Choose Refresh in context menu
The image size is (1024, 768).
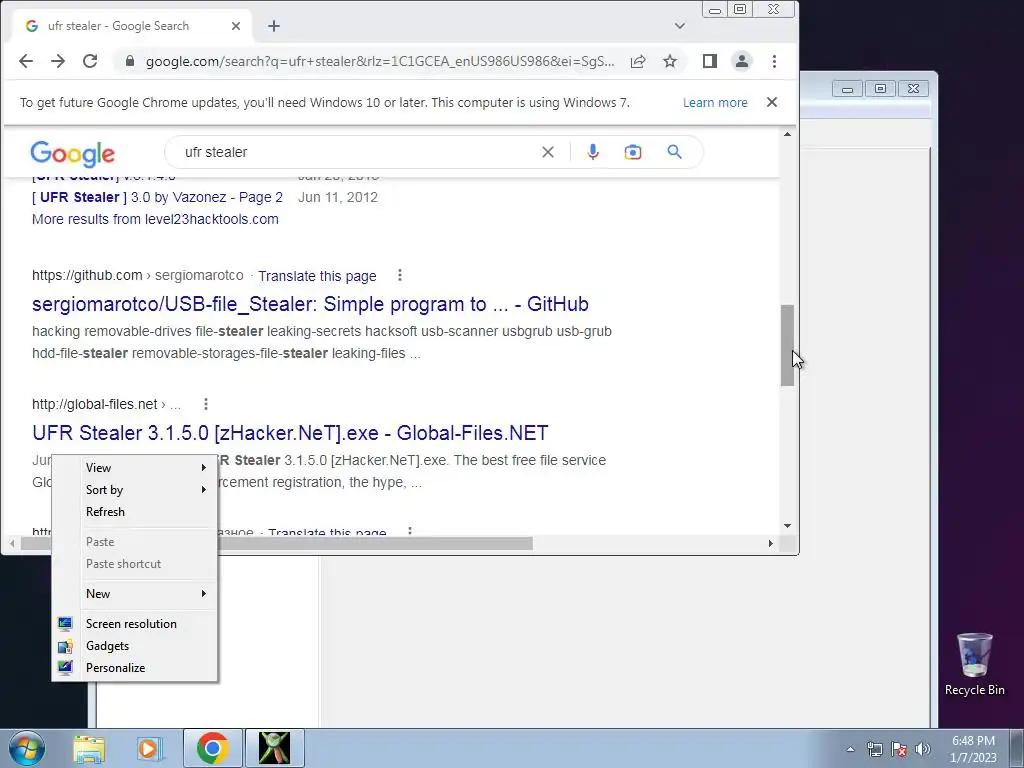135,512
